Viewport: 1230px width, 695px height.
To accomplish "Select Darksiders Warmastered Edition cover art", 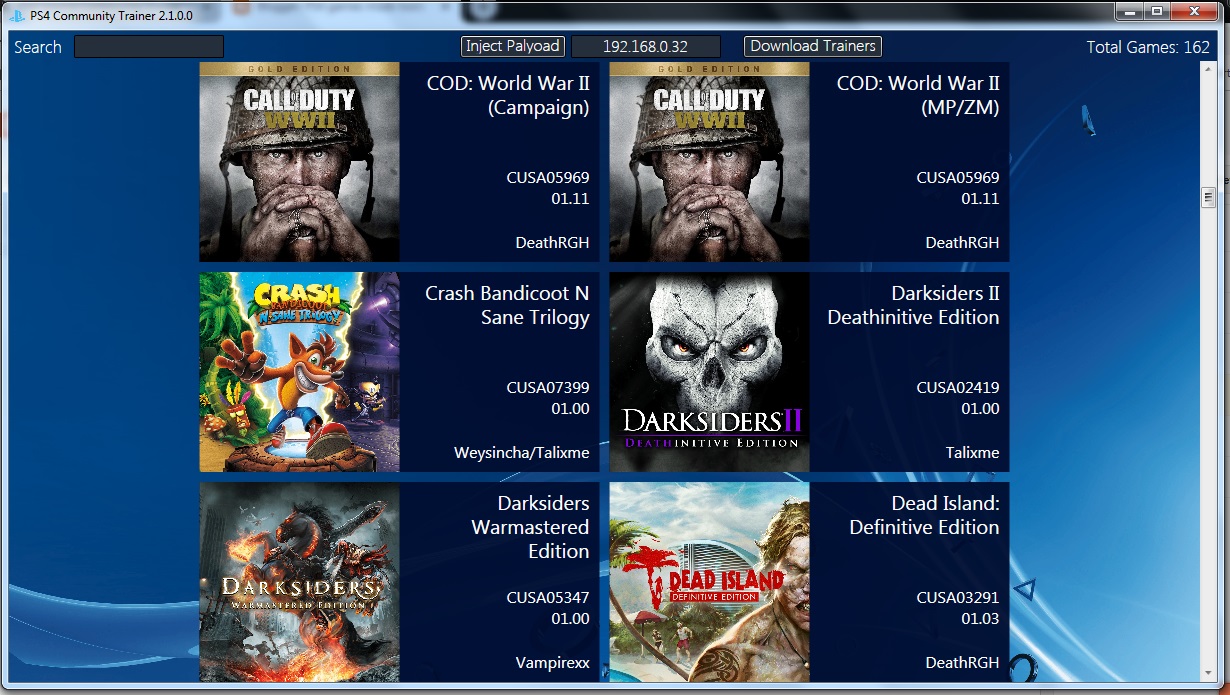I will tap(299, 582).
